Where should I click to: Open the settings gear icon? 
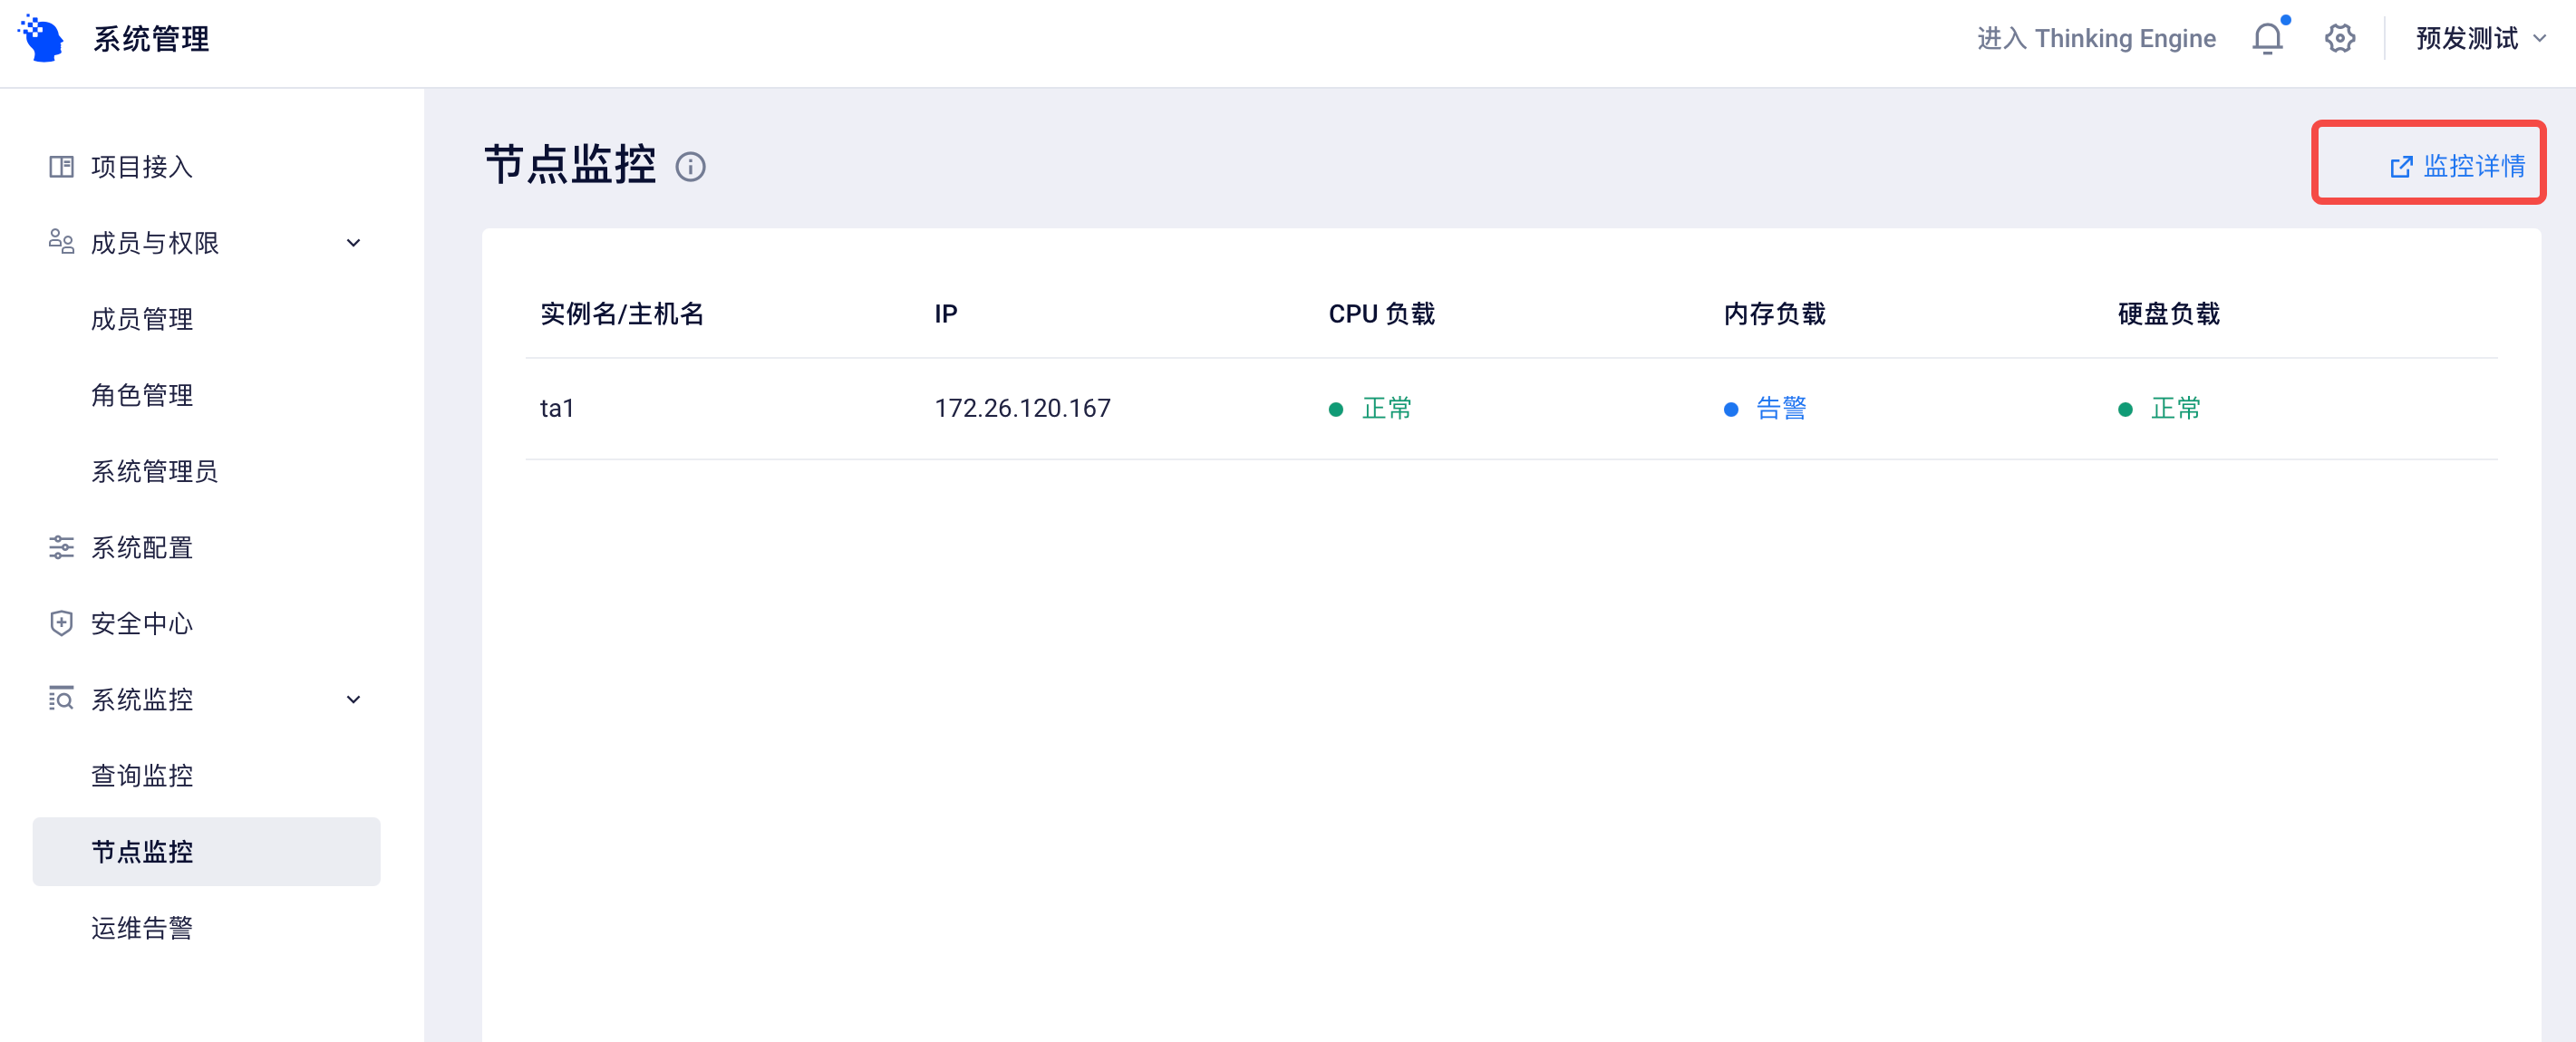2340,38
